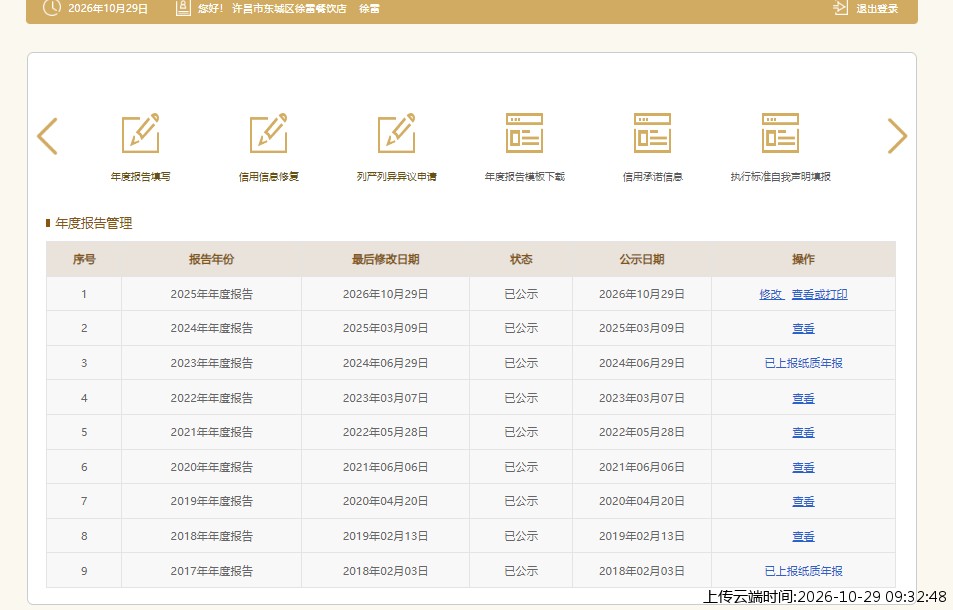Image resolution: width=953 pixels, height=610 pixels.
Task: Open the 列严列异异议申请 icon
Action: tap(397, 133)
